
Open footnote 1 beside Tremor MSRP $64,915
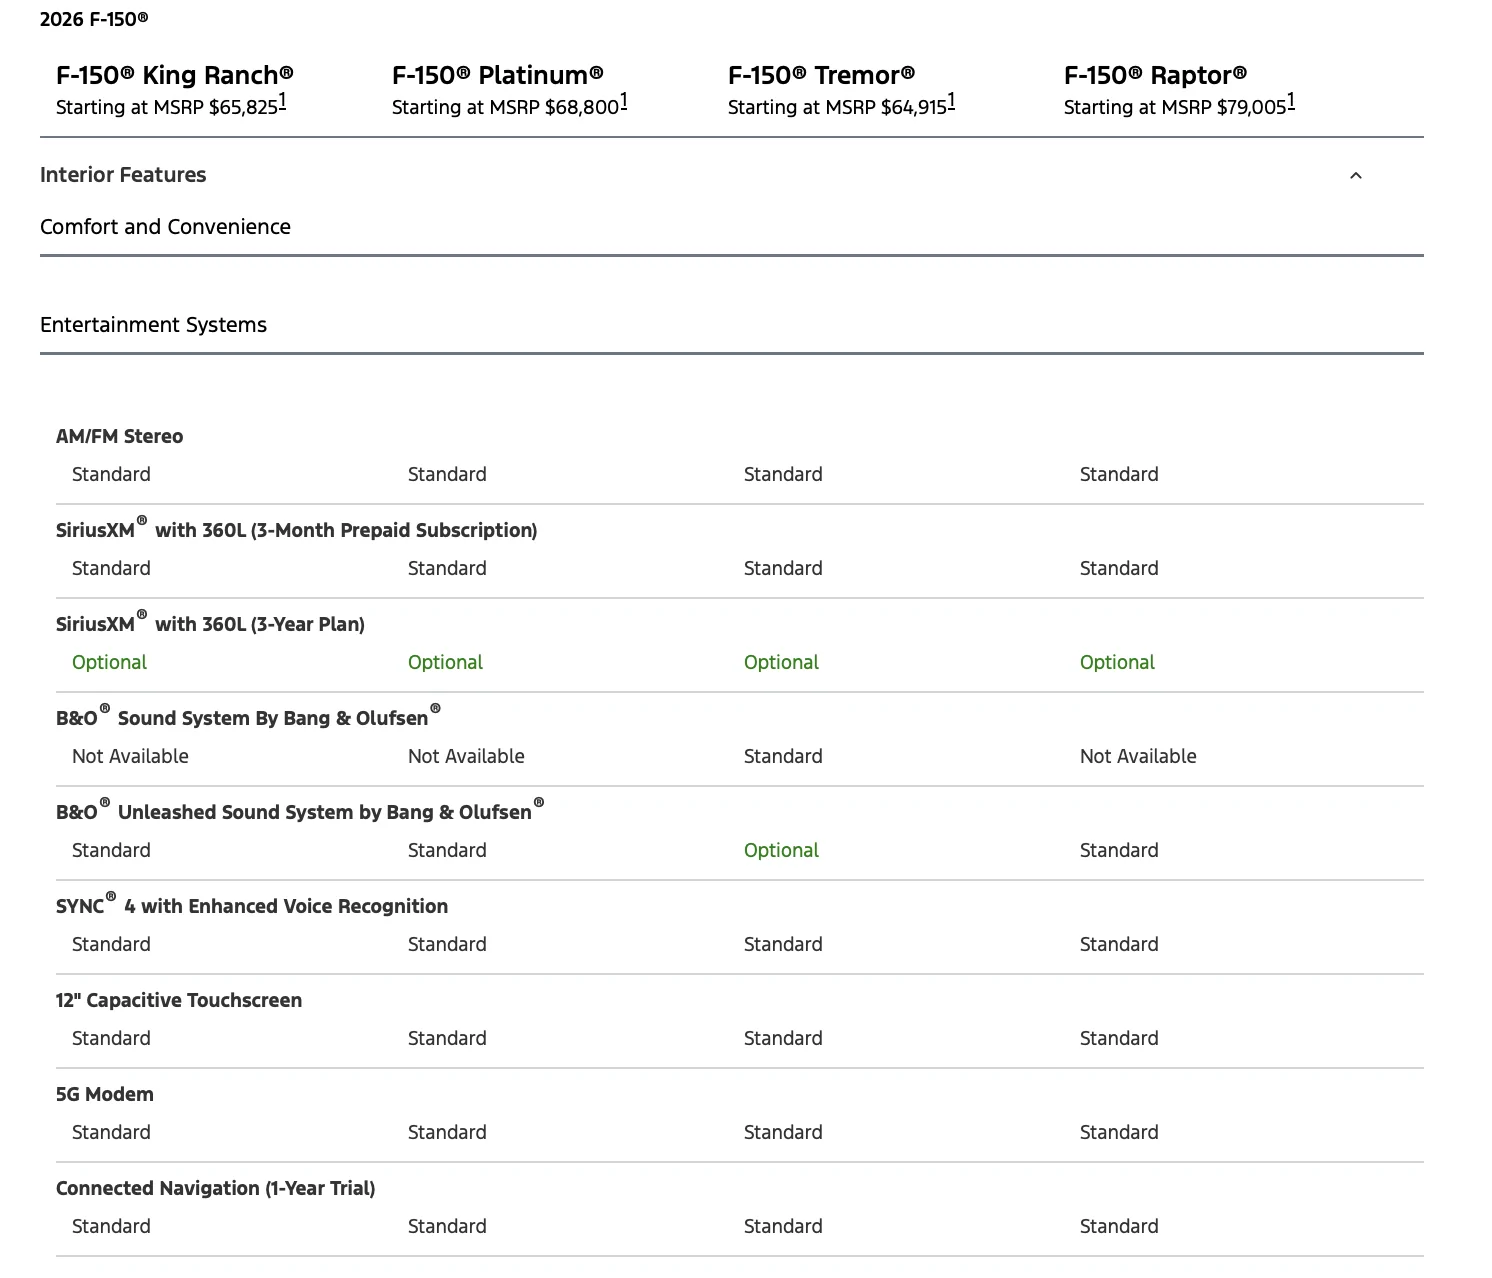951,101
